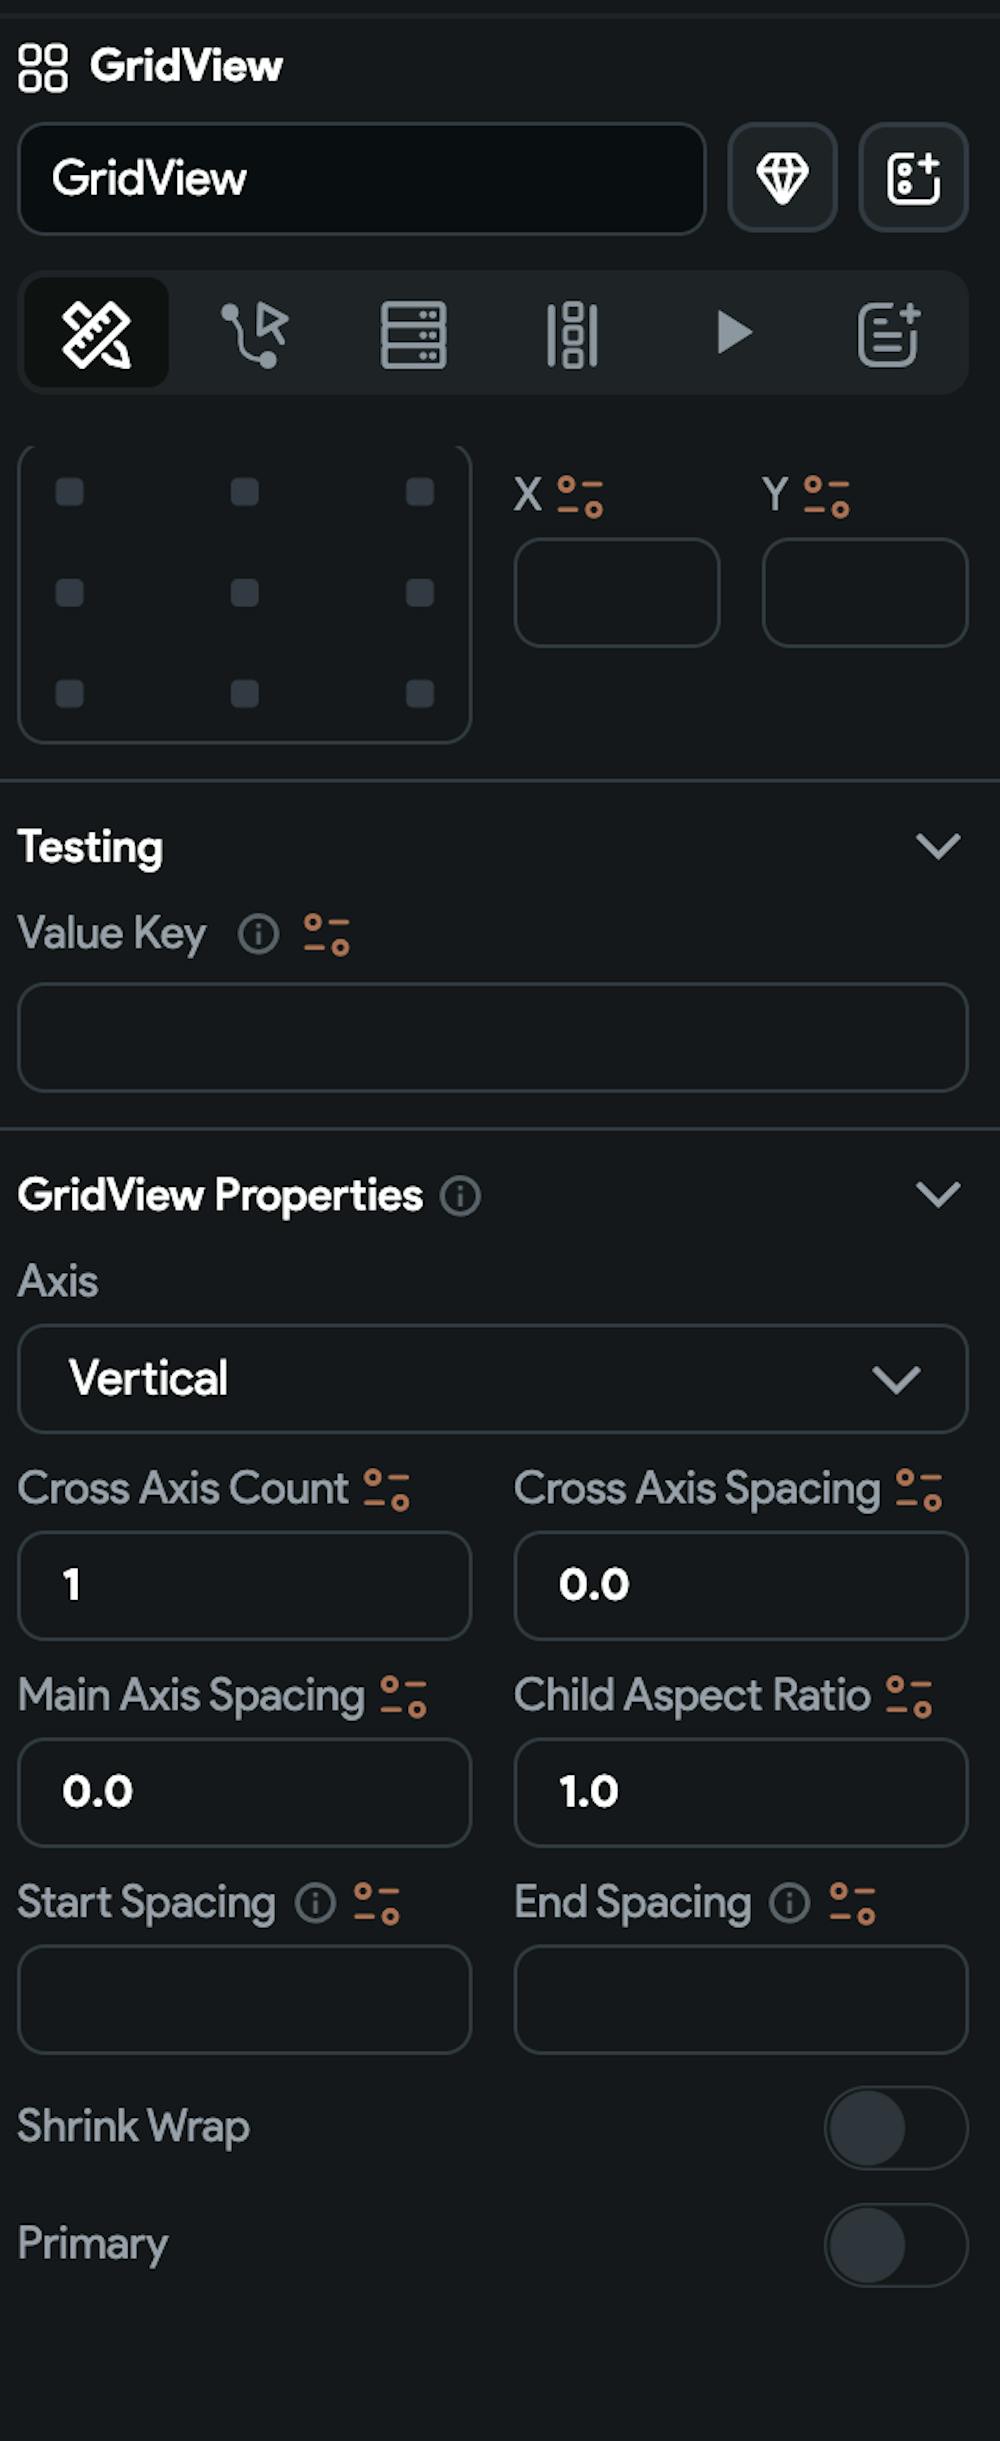The height and width of the screenshot is (2441, 1000).
Task: Collapse the Testing section
Action: pyautogui.click(x=937, y=847)
